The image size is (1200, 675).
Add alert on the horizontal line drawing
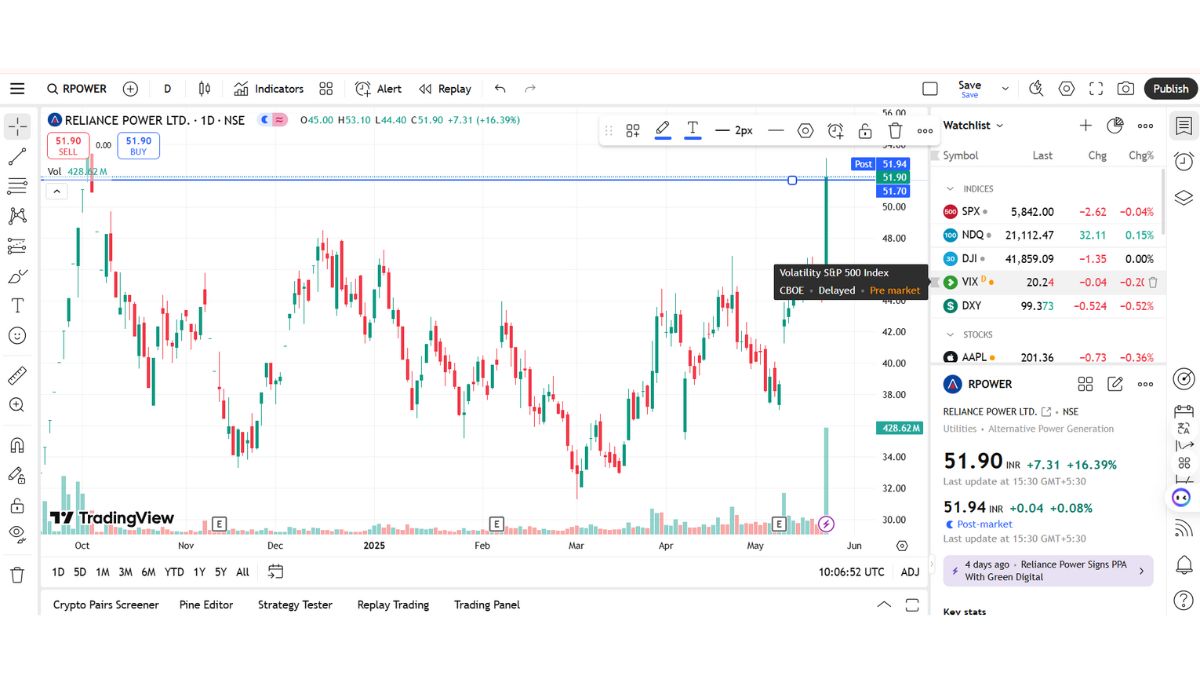coord(835,131)
